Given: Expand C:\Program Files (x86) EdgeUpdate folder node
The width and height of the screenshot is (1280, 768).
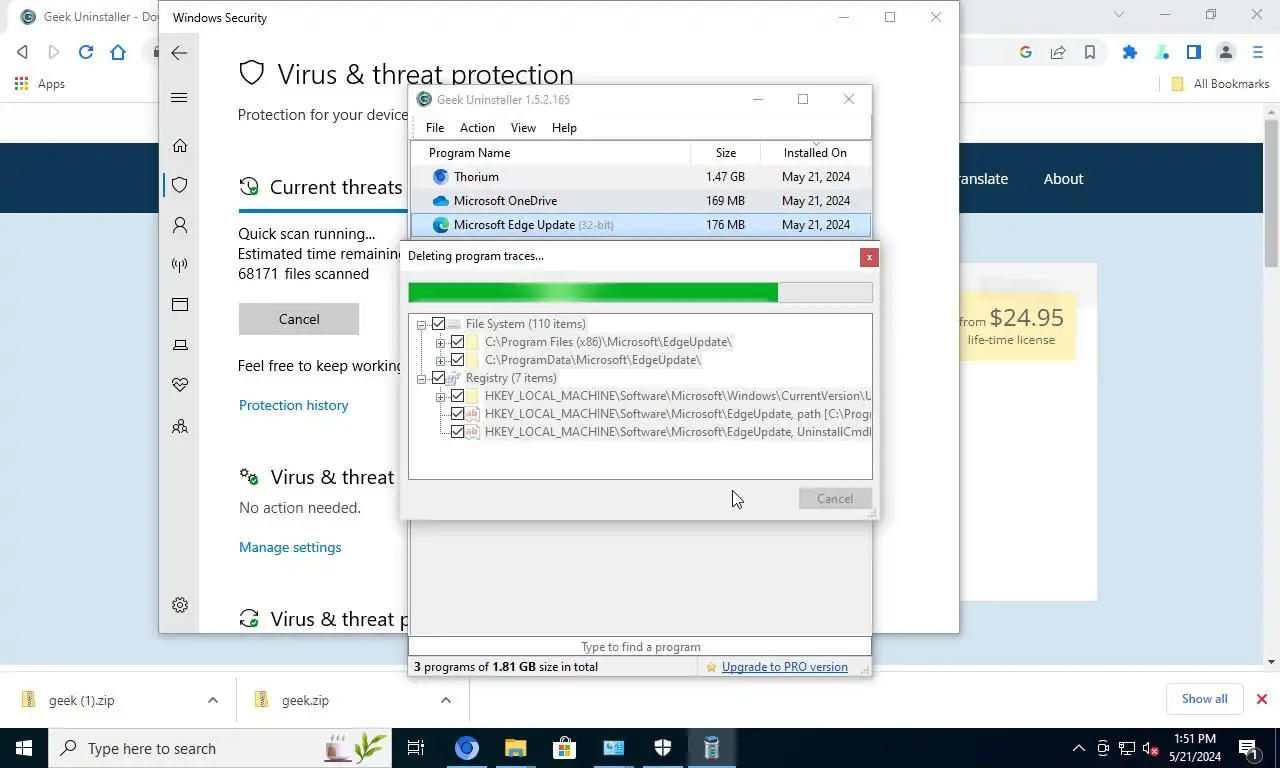Looking at the screenshot, I should pyautogui.click(x=441, y=342).
